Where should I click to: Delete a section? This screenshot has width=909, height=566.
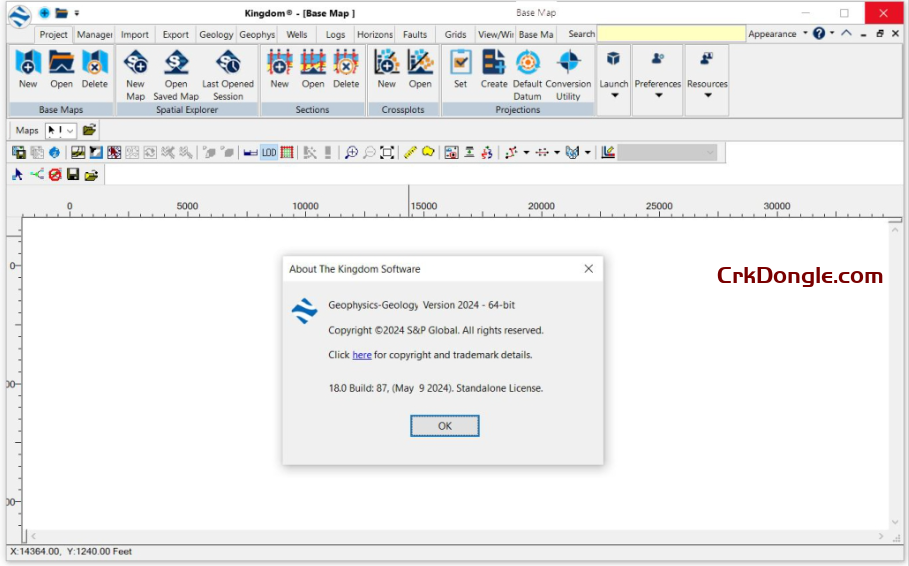pyautogui.click(x=346, y=68)
